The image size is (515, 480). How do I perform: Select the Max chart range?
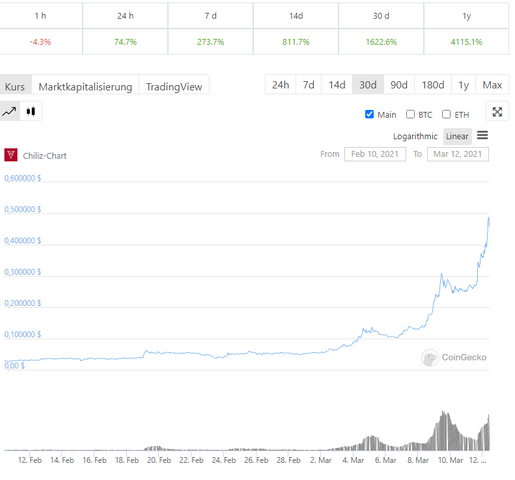pyautogui.click(x=492, y=85)
